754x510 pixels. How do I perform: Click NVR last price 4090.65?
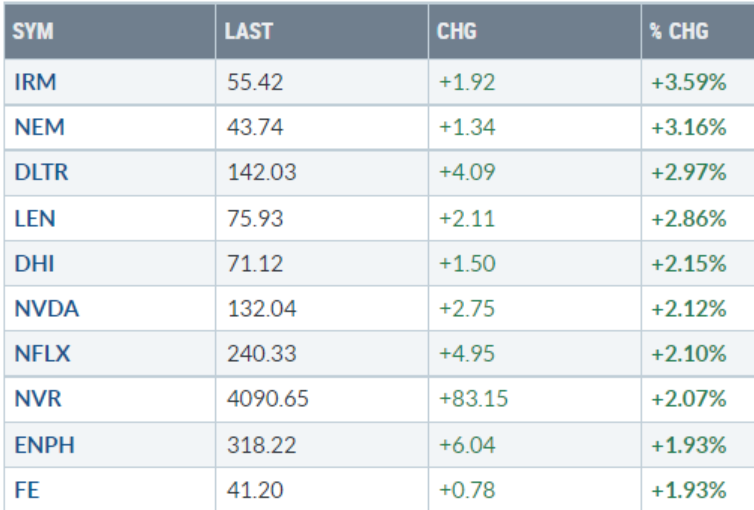click(267, 400)
